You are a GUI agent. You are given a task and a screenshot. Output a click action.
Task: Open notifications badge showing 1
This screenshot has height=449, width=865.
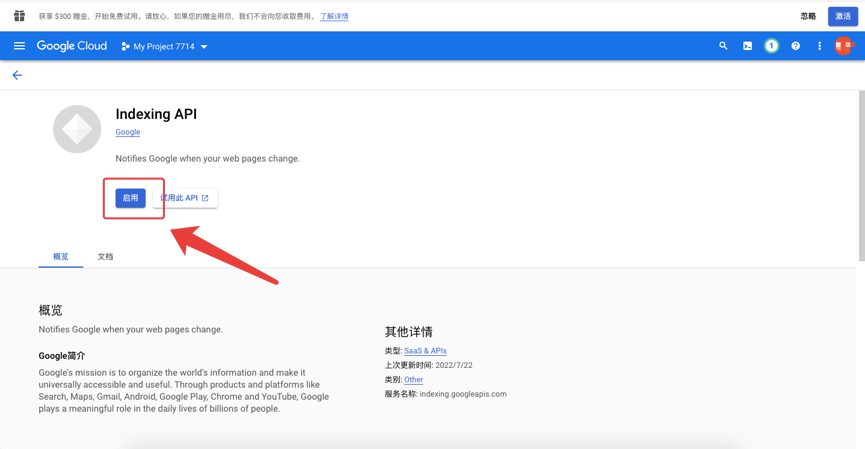[x=771, y=46]
